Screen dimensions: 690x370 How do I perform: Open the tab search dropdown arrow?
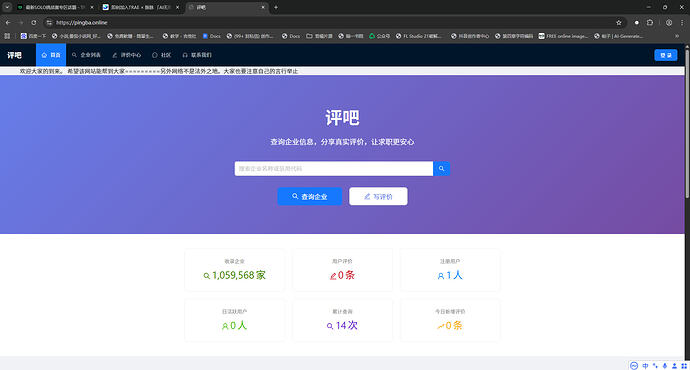click(x=7, y=7)
